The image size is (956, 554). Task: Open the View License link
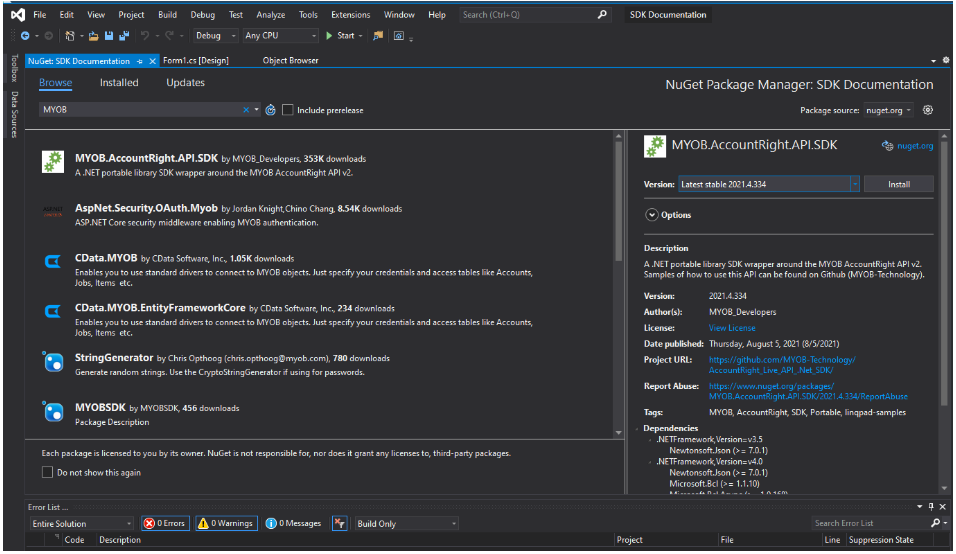pyautogui.click(x=732, y=328)
